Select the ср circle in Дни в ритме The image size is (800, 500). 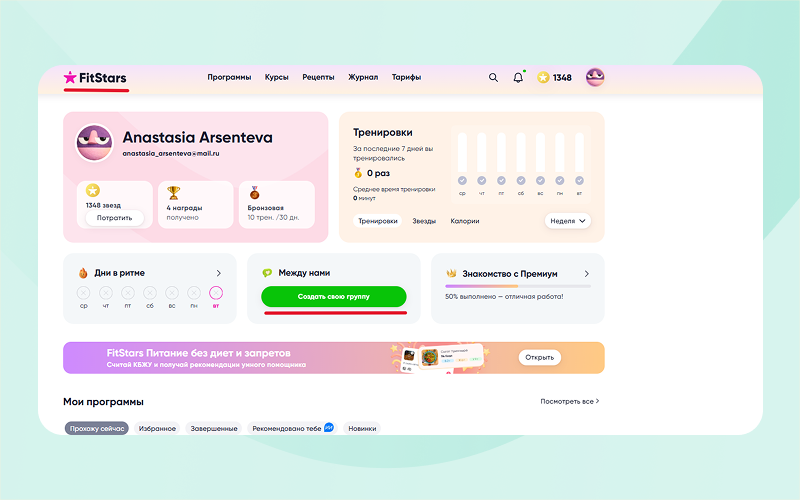pyautogui.click(x=84, y=293)
